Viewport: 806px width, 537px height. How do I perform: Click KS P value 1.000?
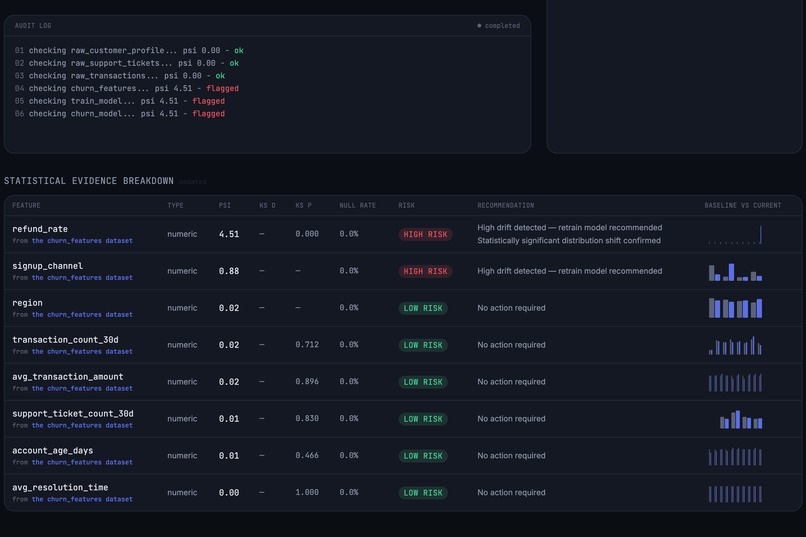pyautogui.click(x=307, y=493)
